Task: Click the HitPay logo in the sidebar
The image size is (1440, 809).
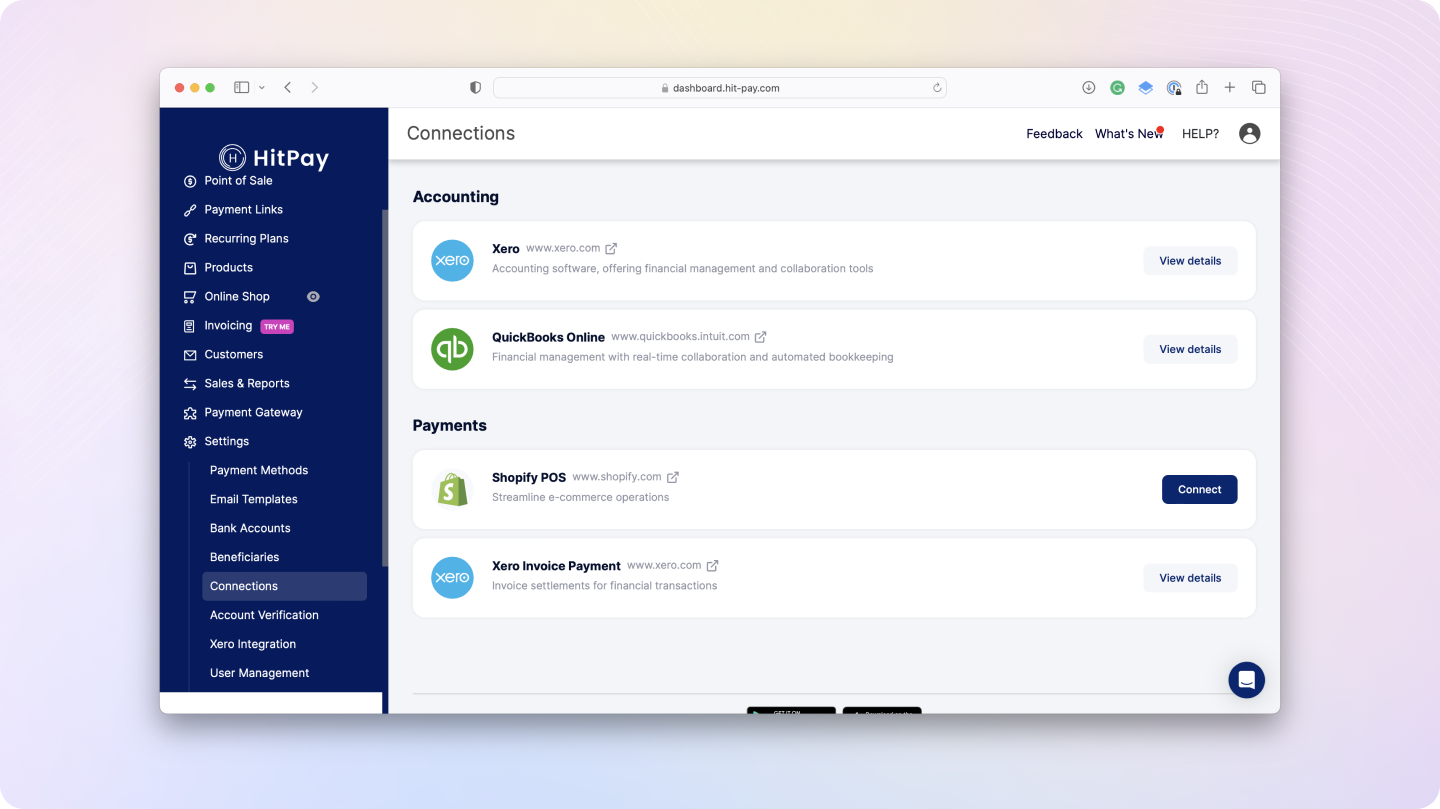Action: (x=274, y=157)
